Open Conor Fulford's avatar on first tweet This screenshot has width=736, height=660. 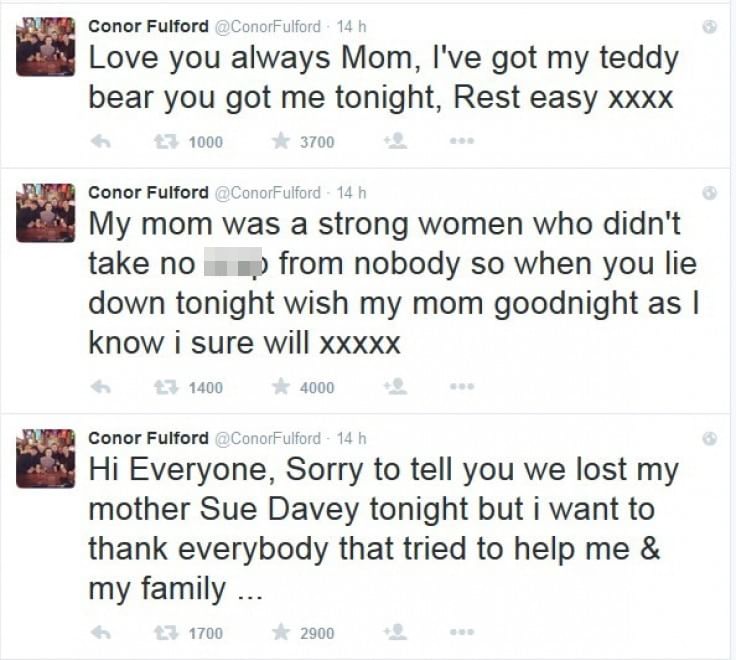[46, 47]
